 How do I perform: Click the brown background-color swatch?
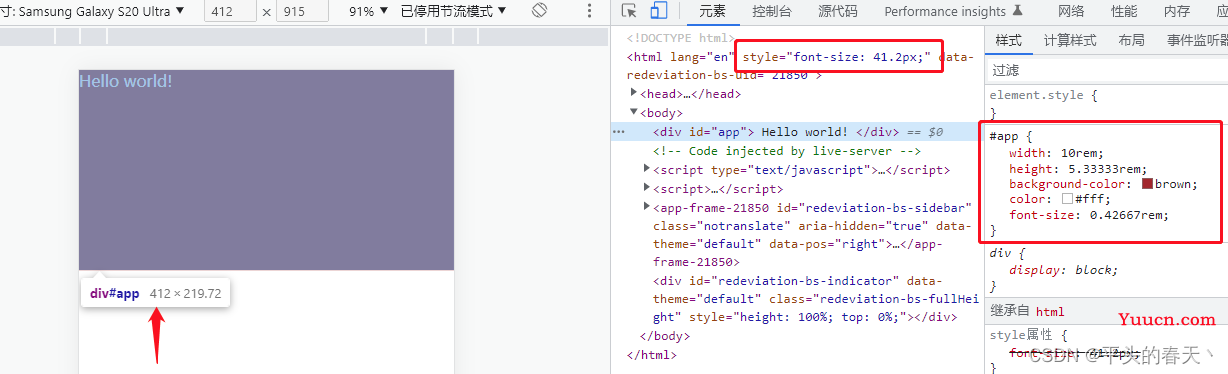[x=1148, y=184]
